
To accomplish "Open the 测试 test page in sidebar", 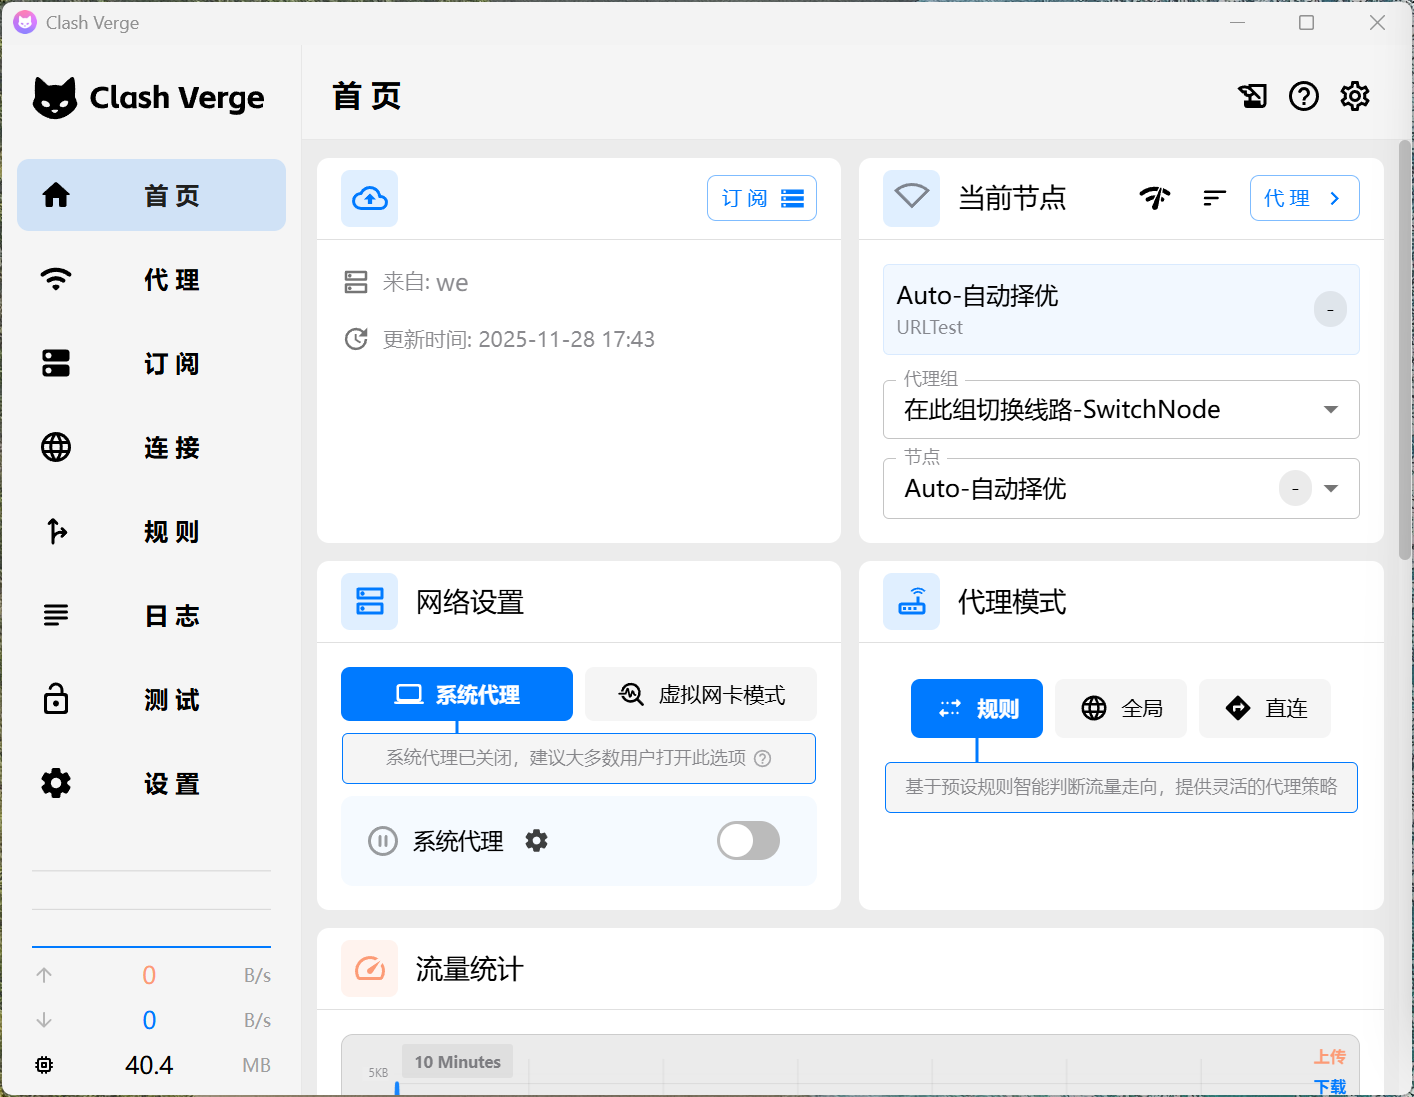I will (x=151, y=699).
